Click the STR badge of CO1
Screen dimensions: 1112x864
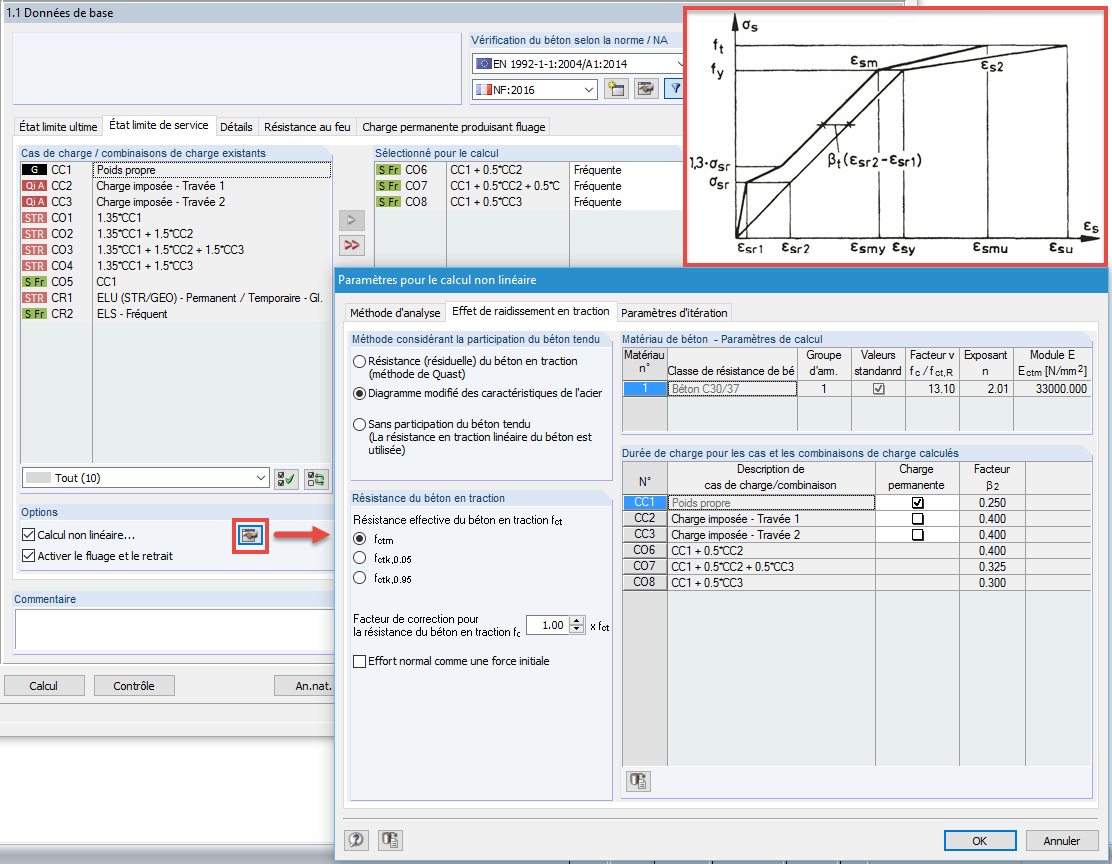click(x=34, y=218)
